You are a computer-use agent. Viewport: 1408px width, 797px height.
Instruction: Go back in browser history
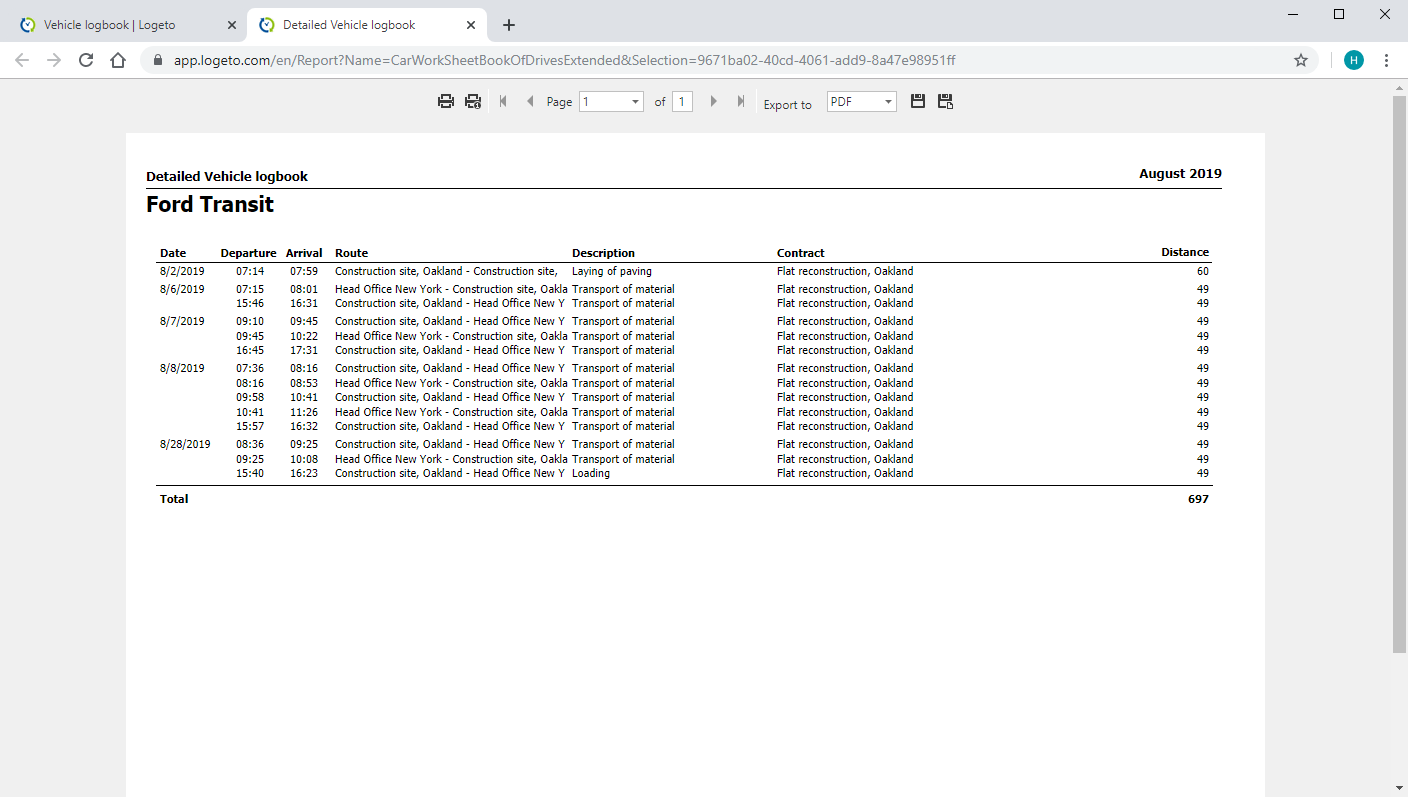coord(22,60)
